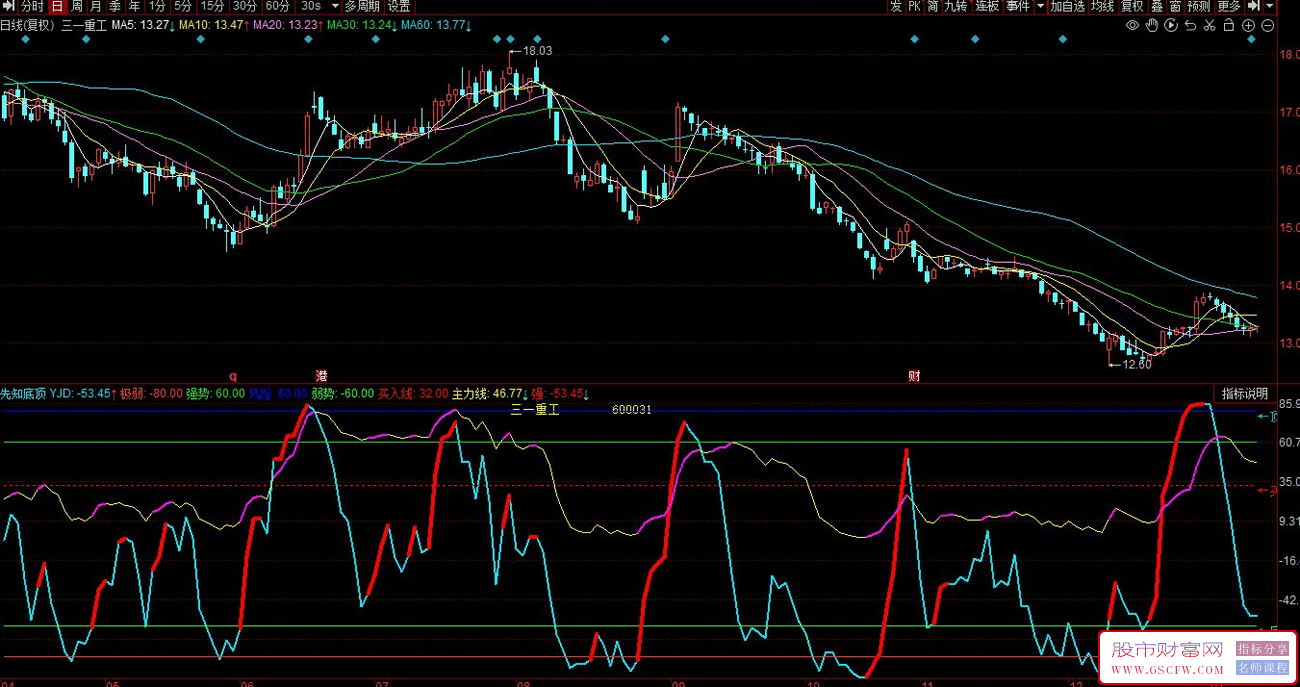The height and width of the screenshot is (687, 1300).
Task: Click the 18.03 high price marker
Action: (x=537, y=50)
